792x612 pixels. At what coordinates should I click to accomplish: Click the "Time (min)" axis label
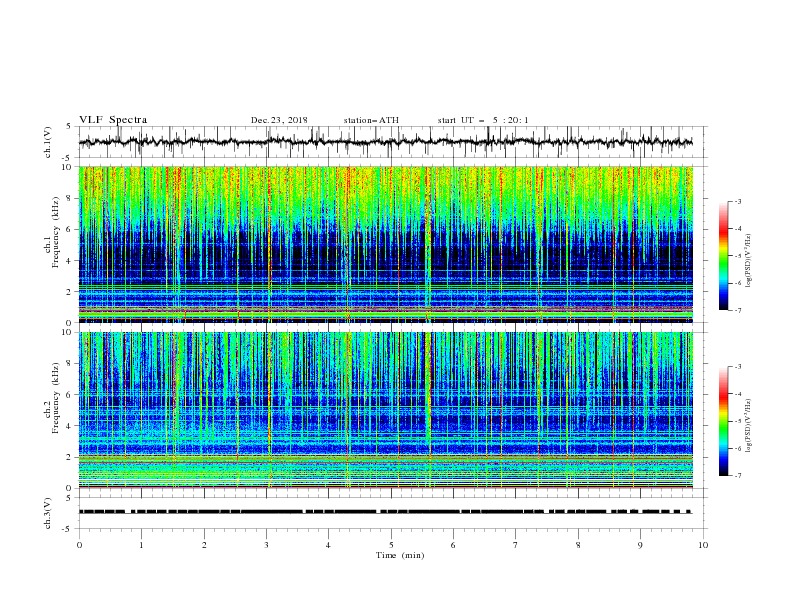pyautogui.click(x=400, y=555)
